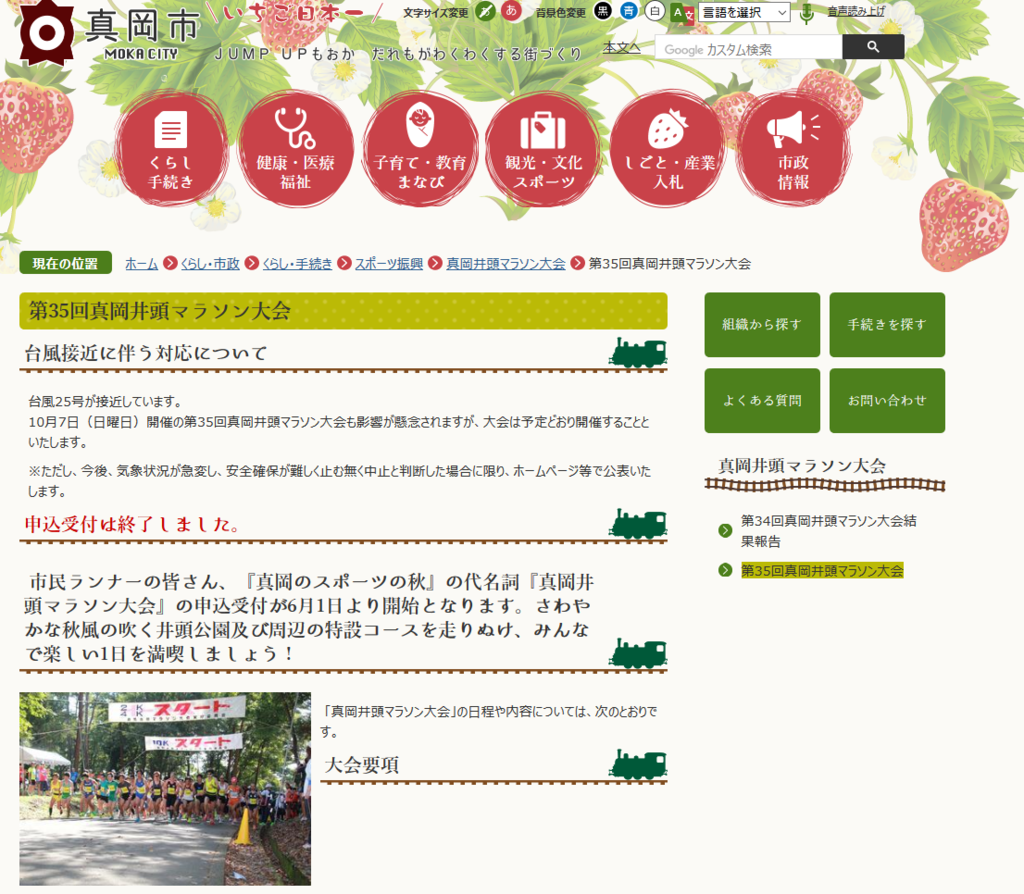Open 健康・医療 福祉 stethoscope menu
The height and width of the screenshot is (894, 1024).
click(x=295, y=149)
